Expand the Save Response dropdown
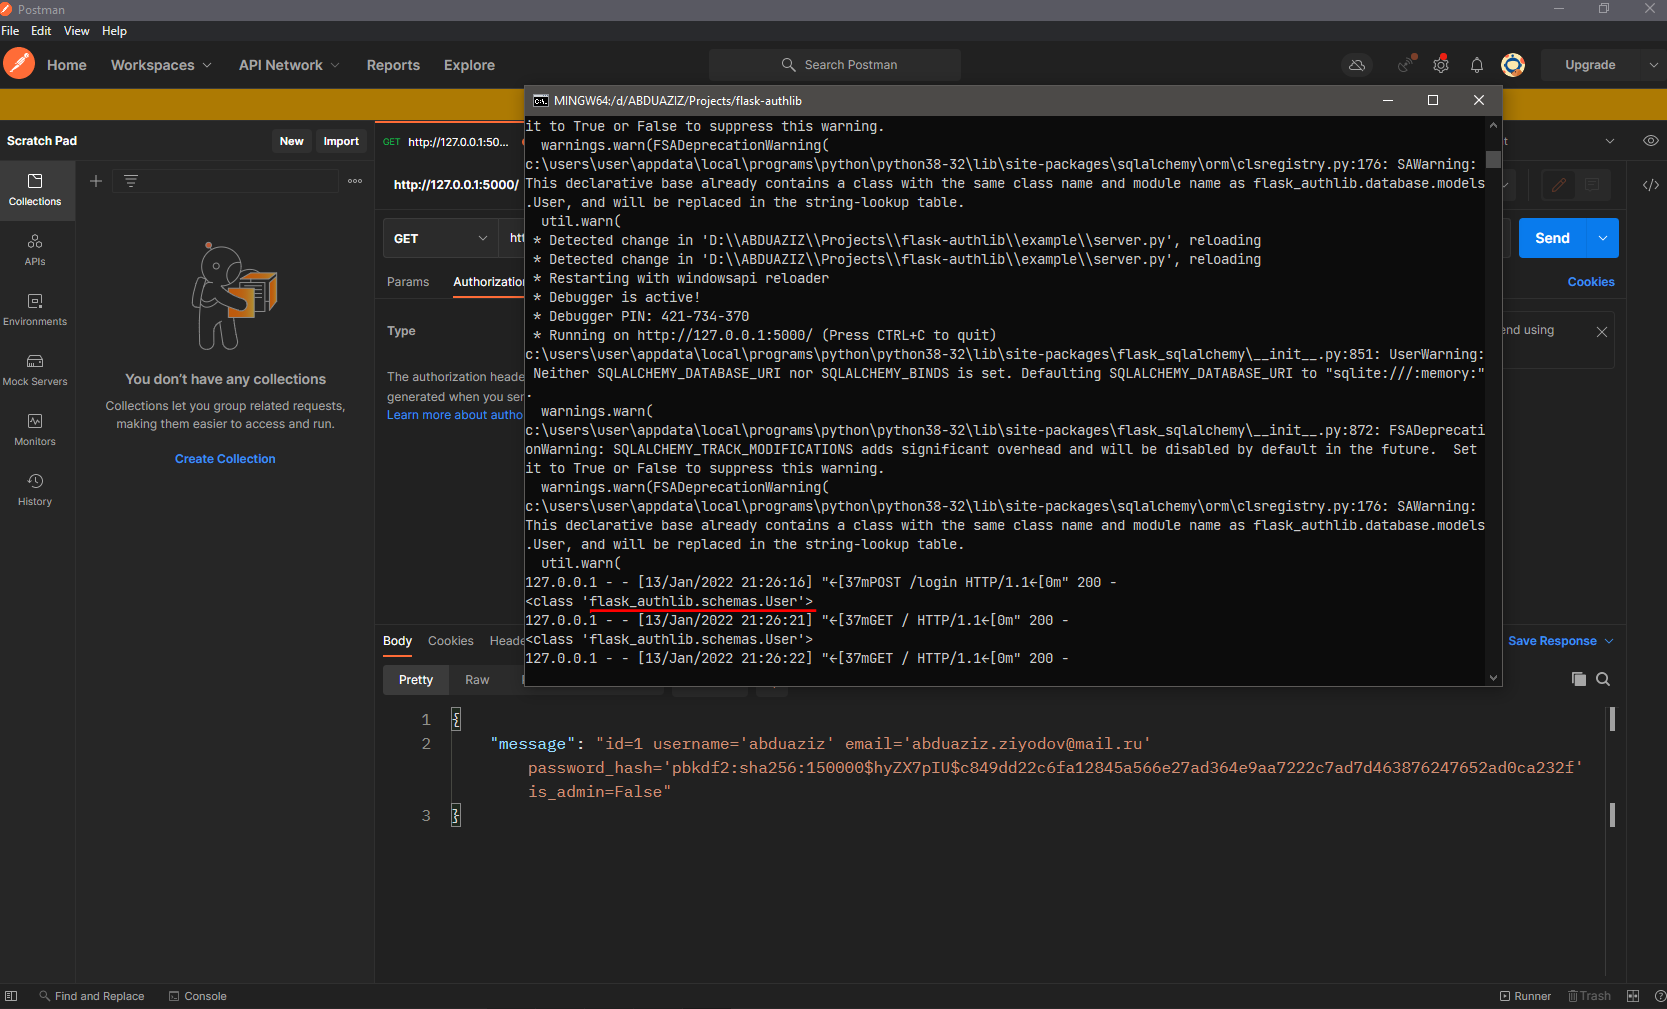Viewport: 1667px width, 1009px height. (x=1609, y=641)
